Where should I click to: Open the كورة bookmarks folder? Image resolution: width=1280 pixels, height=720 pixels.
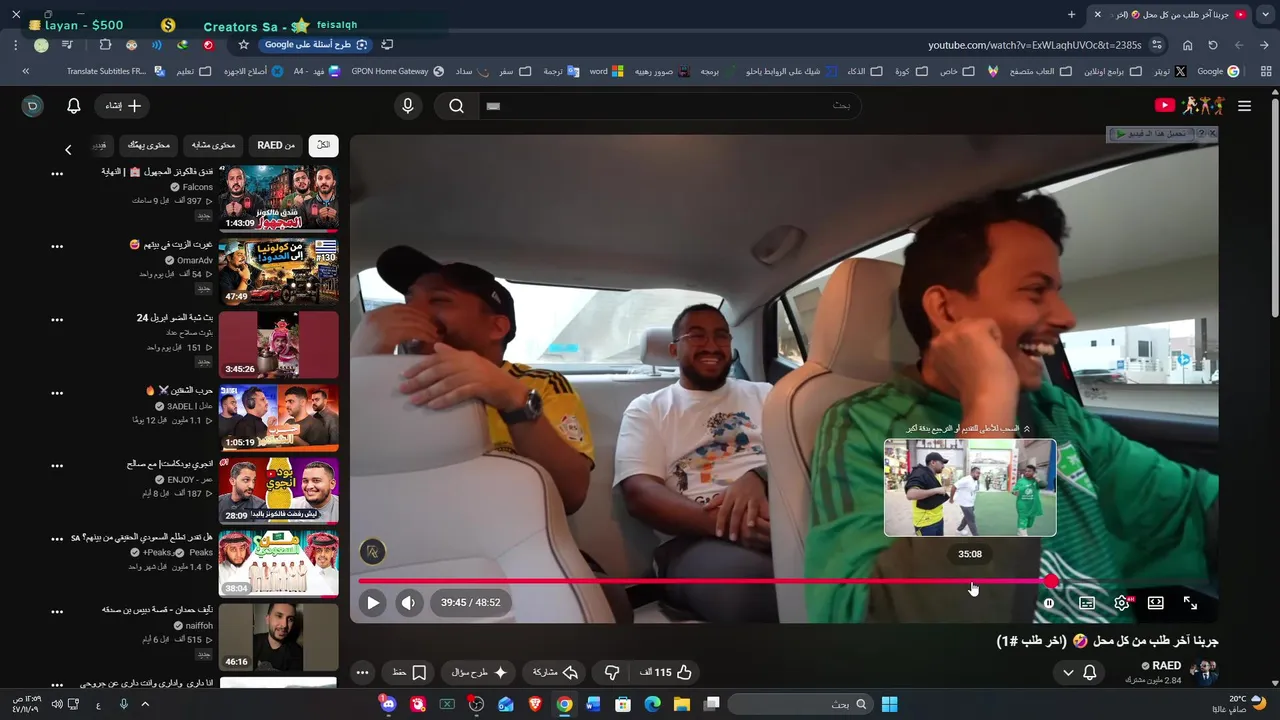click(909, 72)
